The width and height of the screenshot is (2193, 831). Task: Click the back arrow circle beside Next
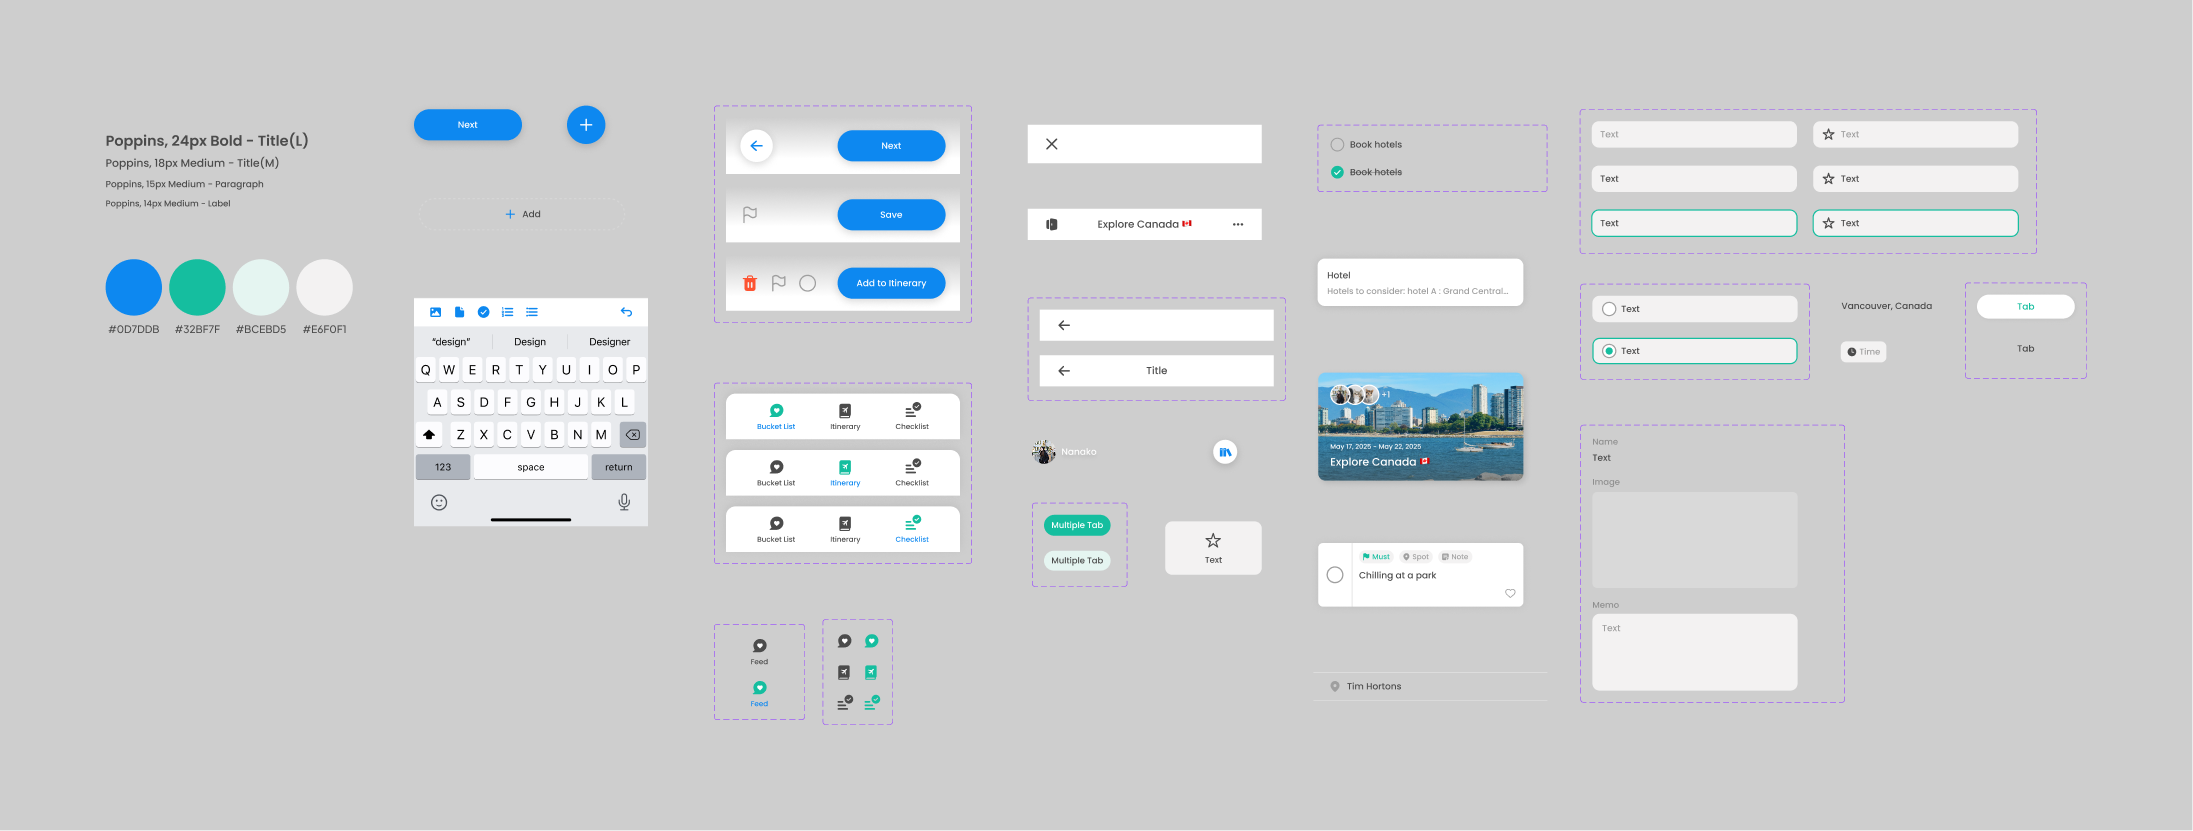tap(756, 146)
